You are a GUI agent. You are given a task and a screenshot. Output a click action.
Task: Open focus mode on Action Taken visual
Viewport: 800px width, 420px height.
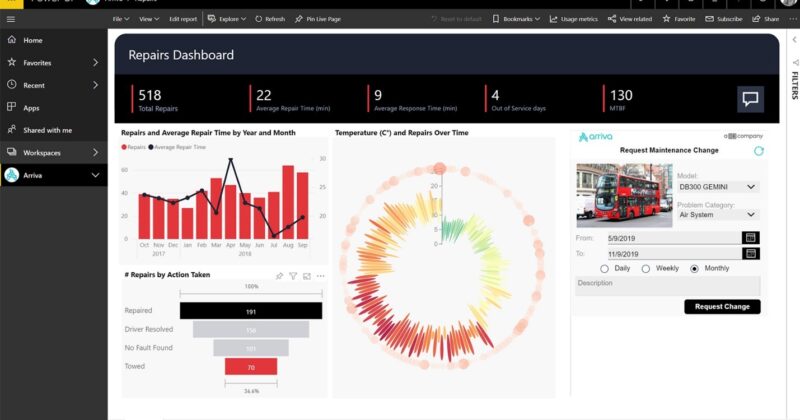tap(307, 276)
